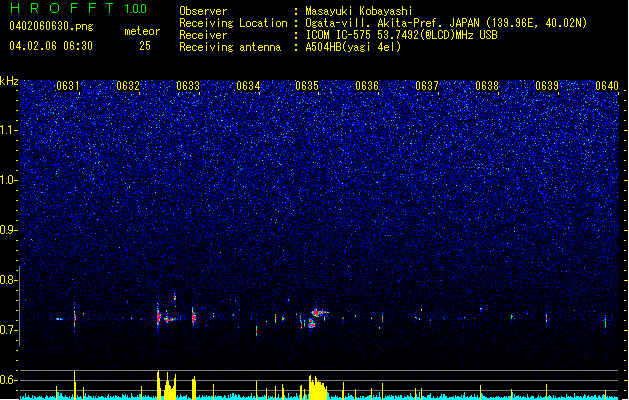
Task: Click the 0635 time marker
Action: click(x=307, y=86)
